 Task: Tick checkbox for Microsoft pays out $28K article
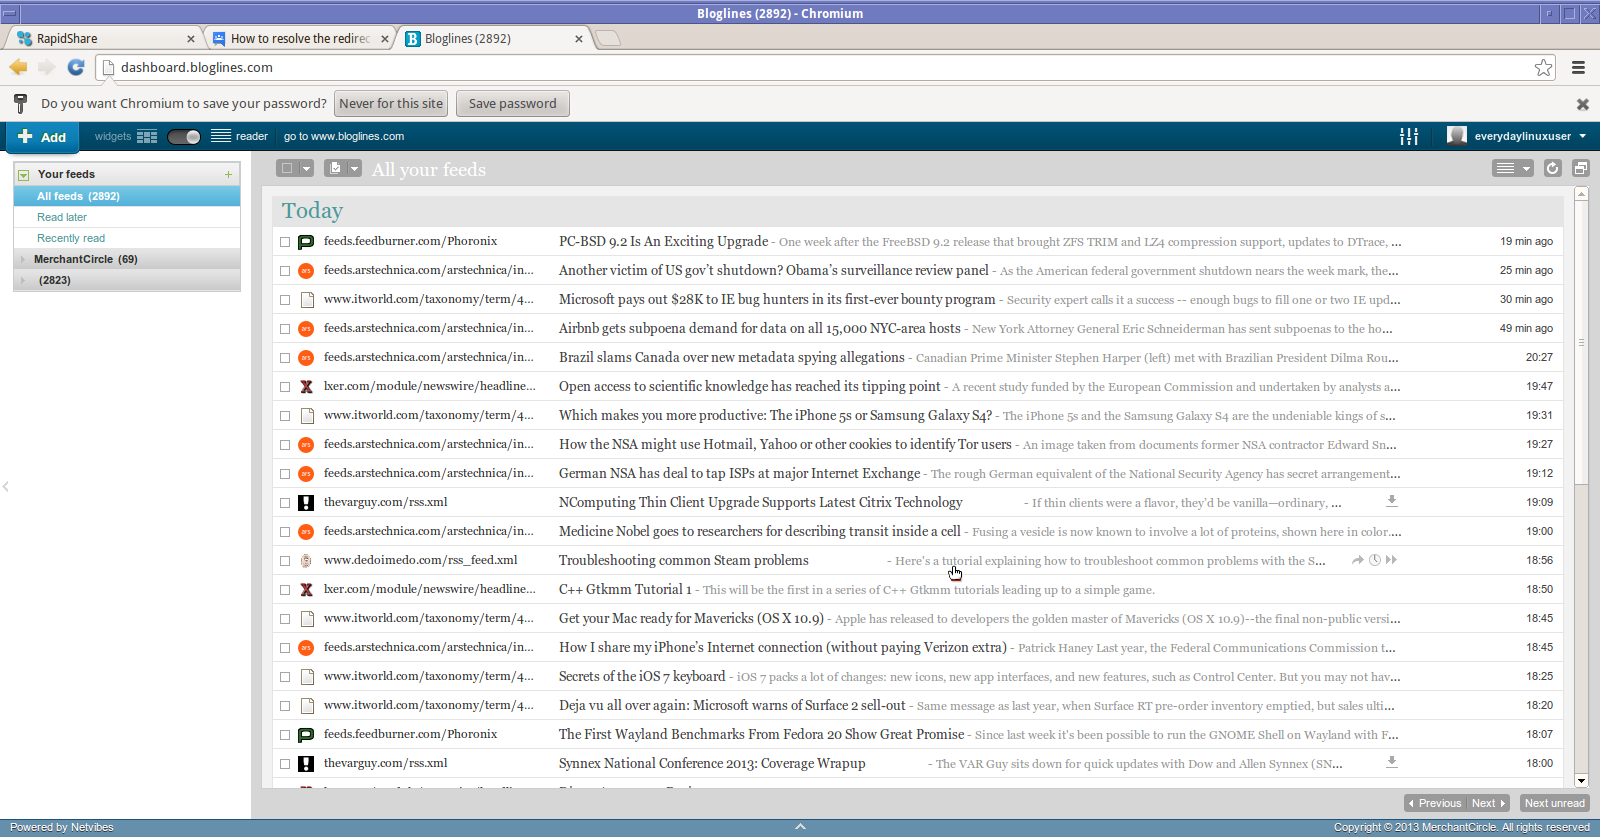point(285,300)
